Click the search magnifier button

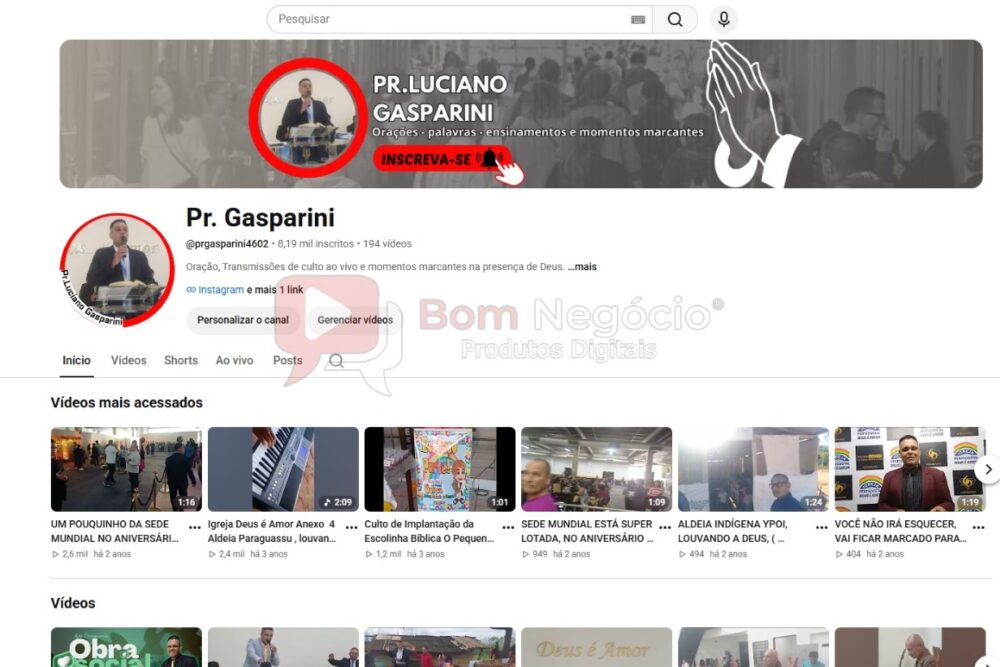pyautogui.click(x=675, y=20)
